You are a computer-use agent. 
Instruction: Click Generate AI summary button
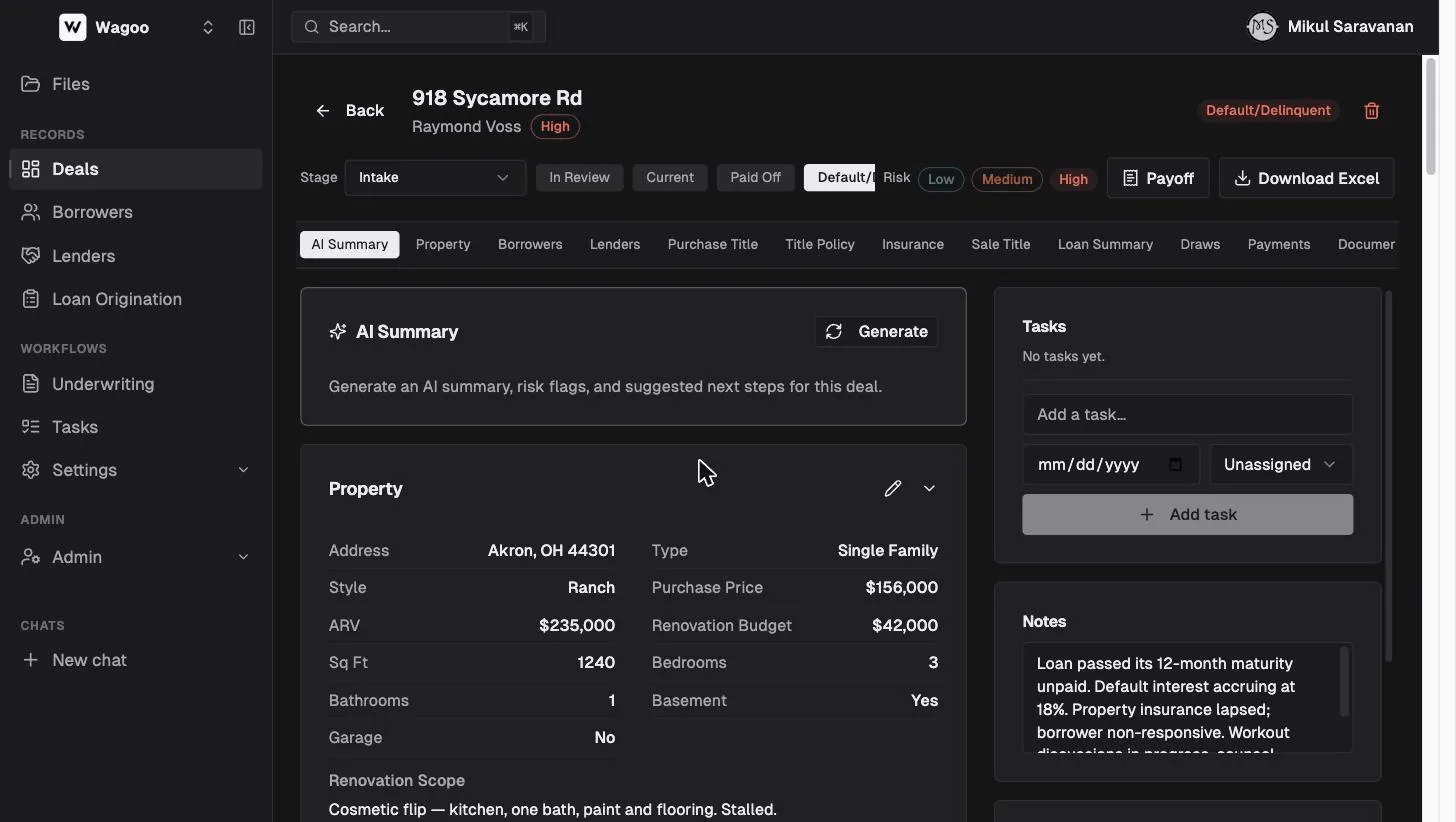coord(877,332)
